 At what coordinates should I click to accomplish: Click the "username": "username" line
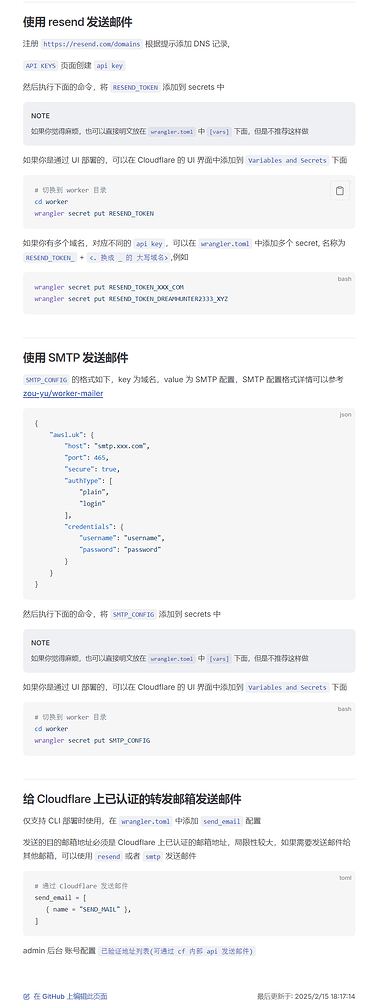(122, 538)
